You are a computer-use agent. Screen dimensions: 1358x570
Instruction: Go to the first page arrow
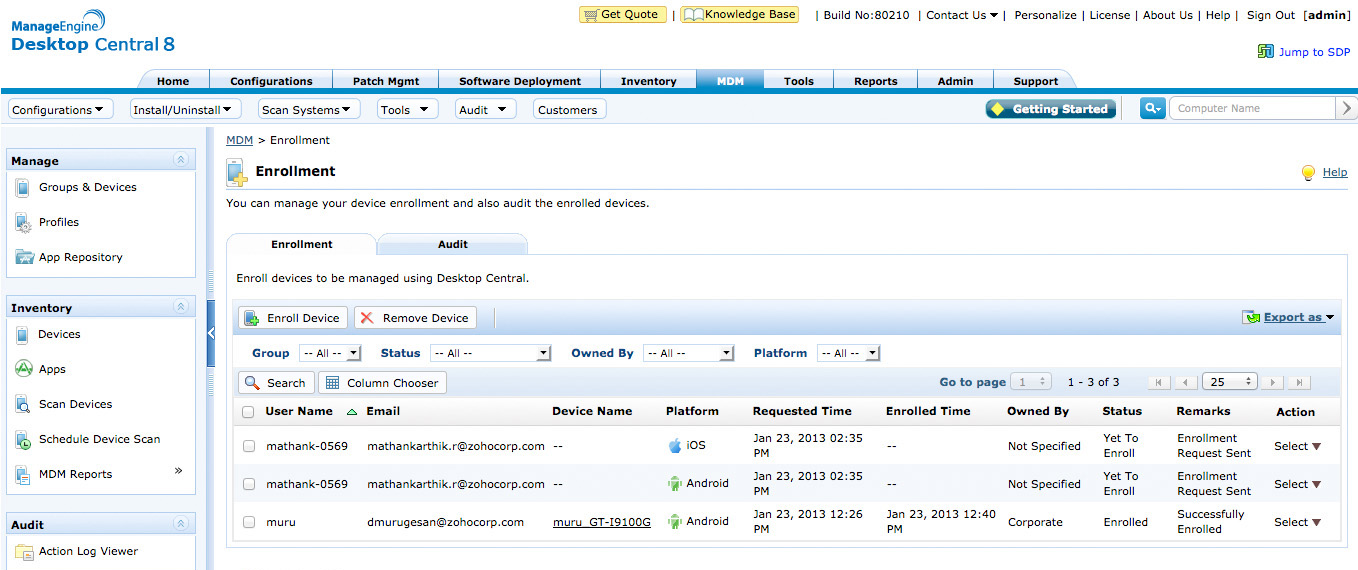click(x=1159, y=382)
